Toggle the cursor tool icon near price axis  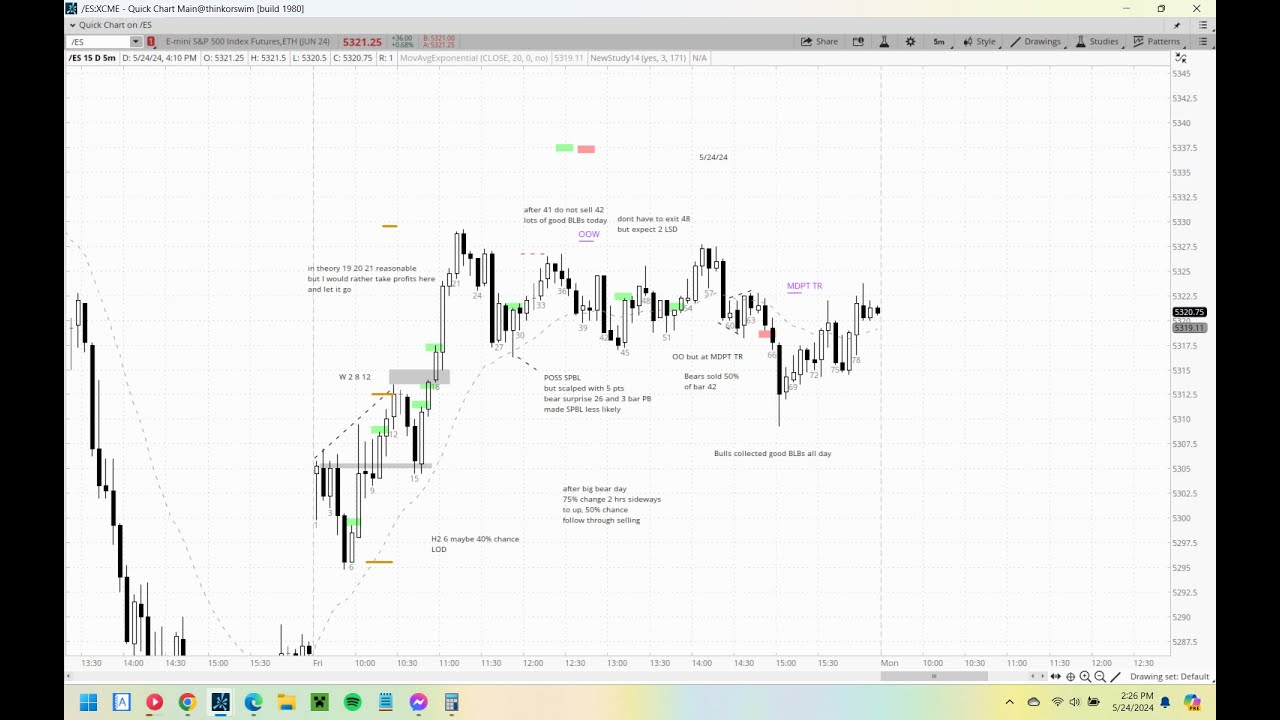(1181, 58)
